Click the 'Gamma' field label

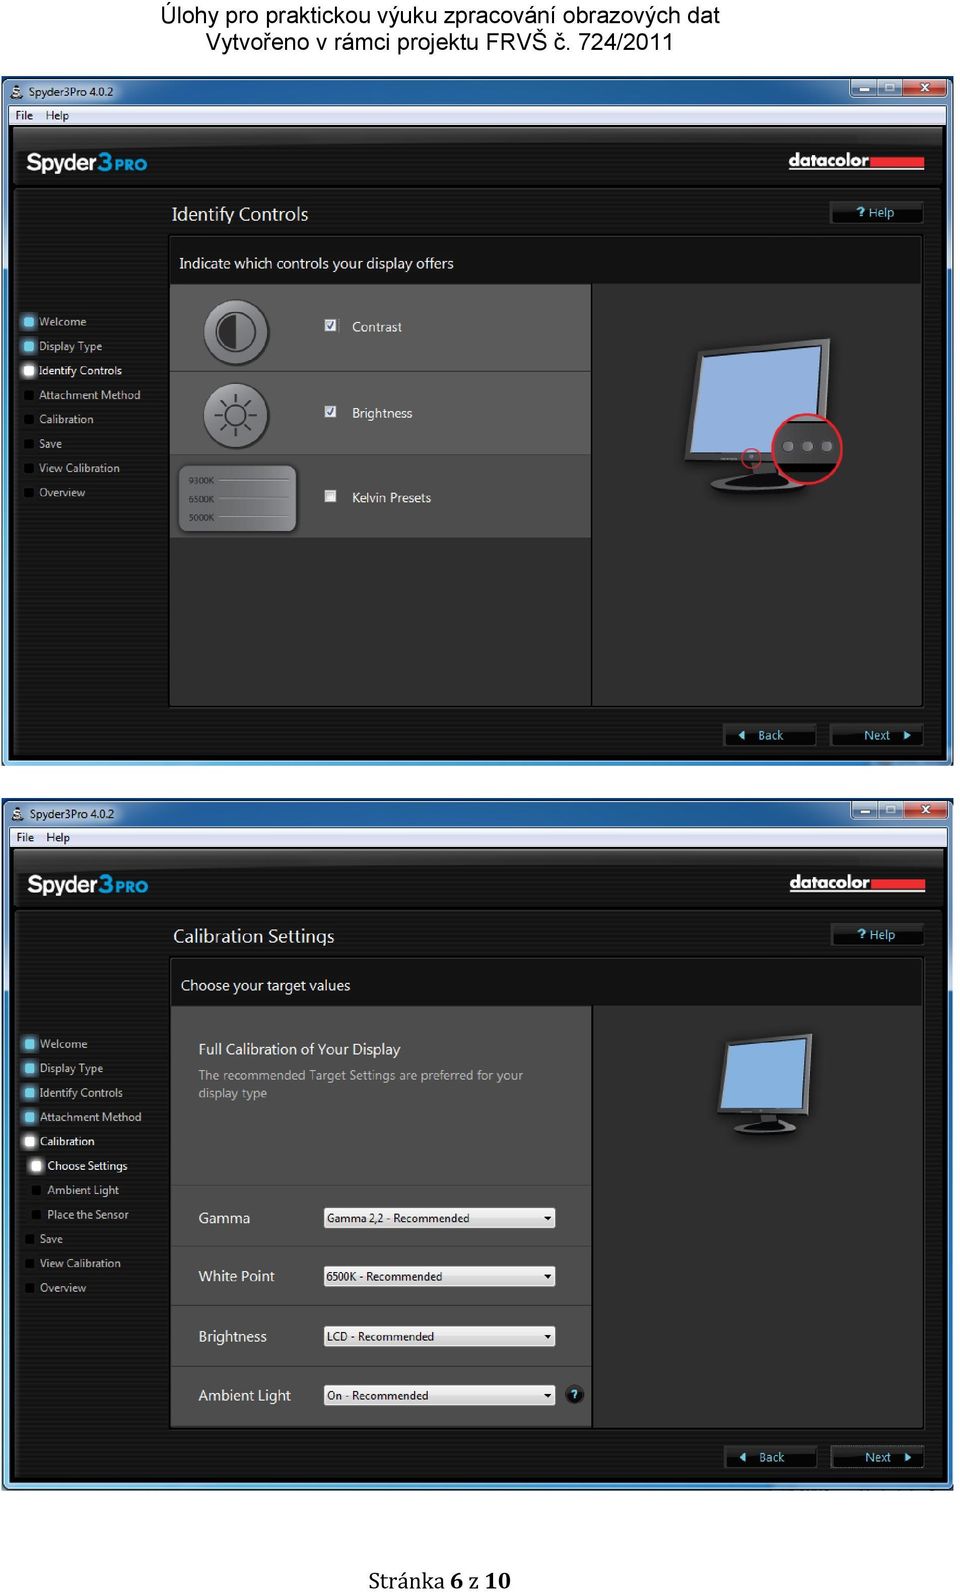point(224,1218)
